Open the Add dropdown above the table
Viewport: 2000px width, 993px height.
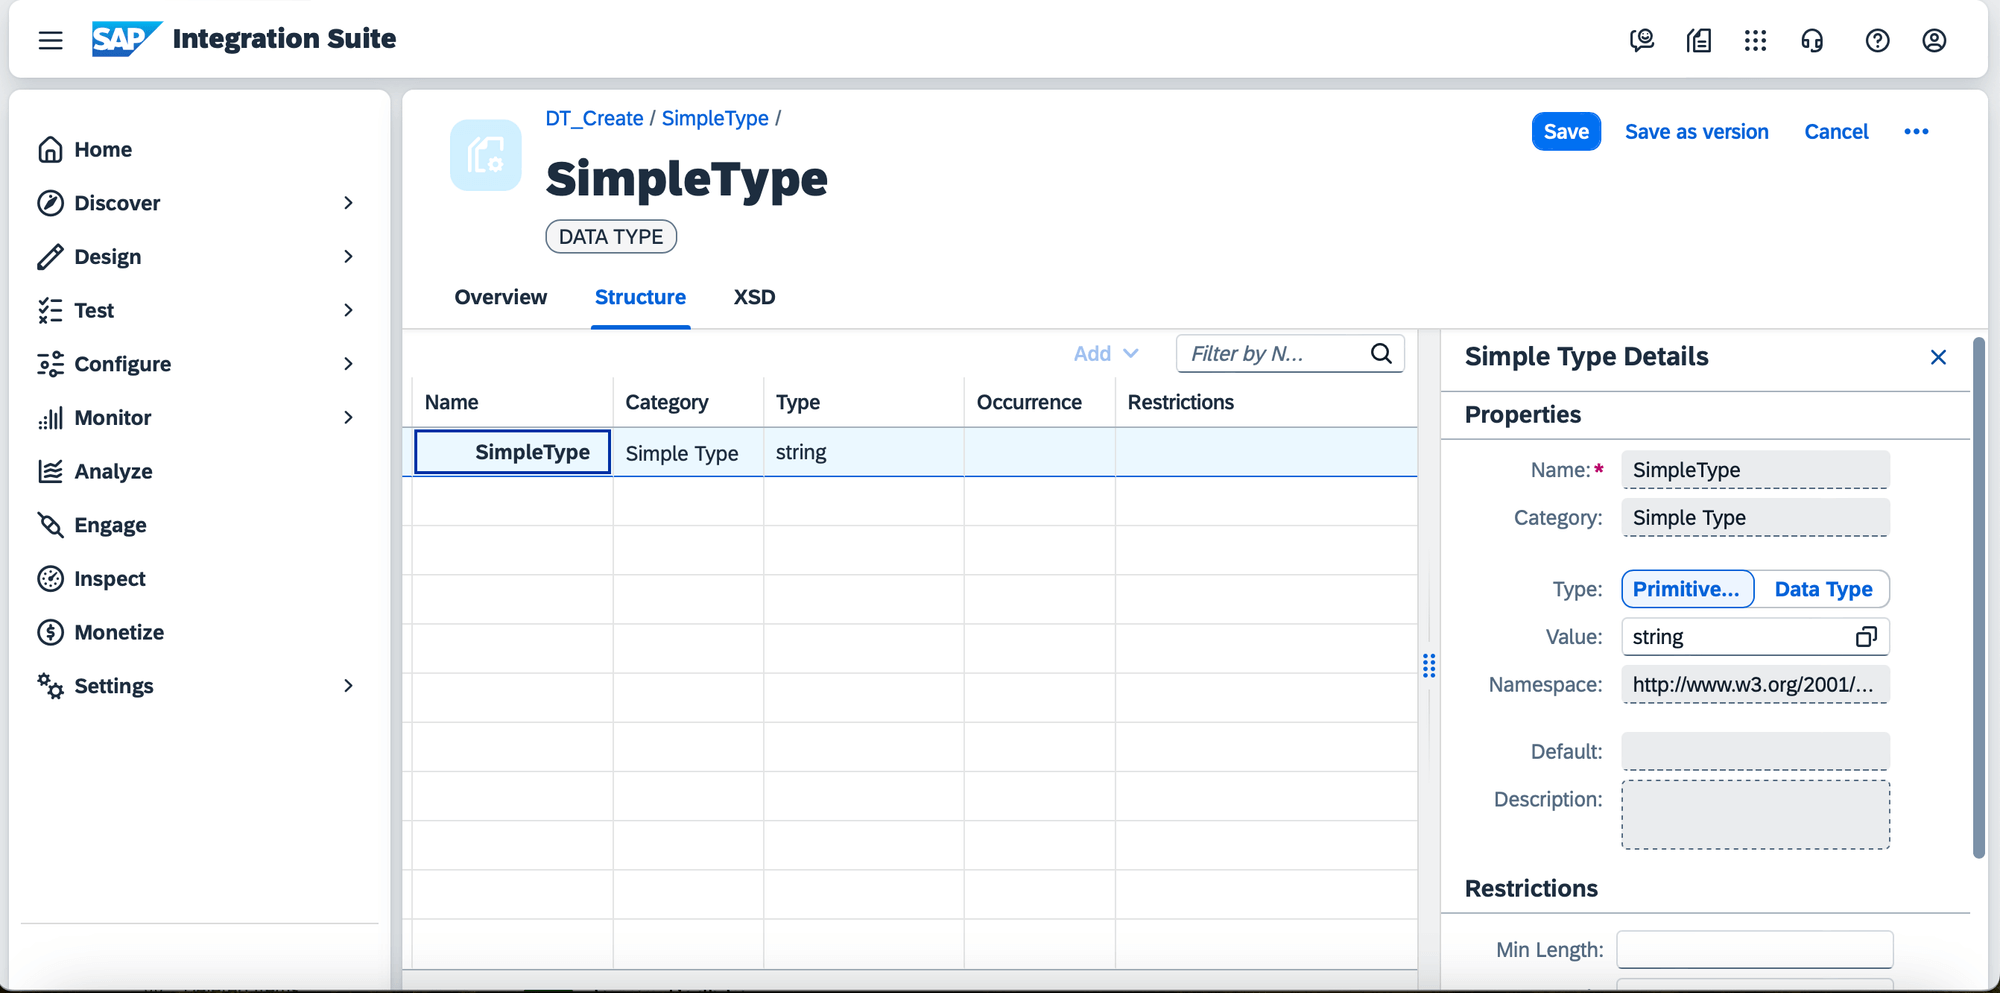[1105, 353]
